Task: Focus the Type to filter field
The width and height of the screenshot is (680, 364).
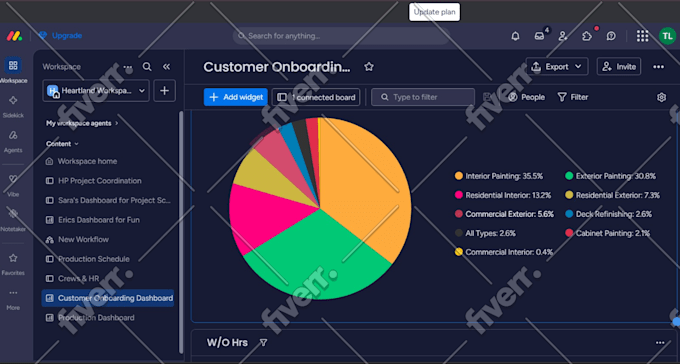Action: point(423,97)
